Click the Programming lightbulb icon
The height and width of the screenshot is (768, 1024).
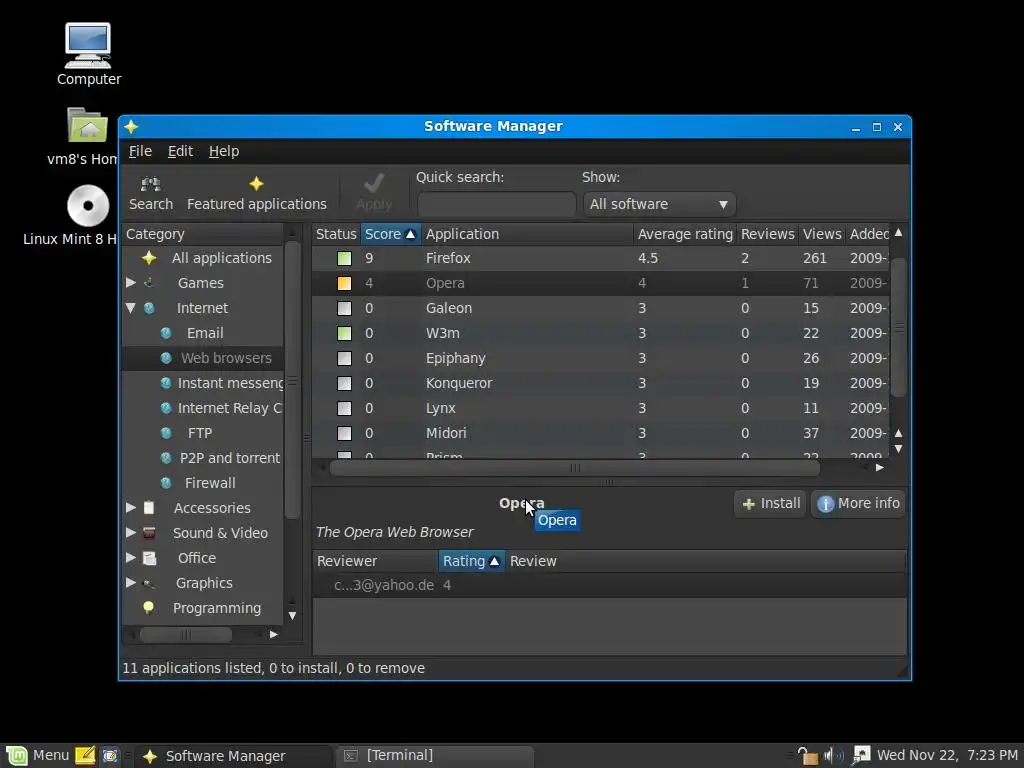[x=149, y=608]
